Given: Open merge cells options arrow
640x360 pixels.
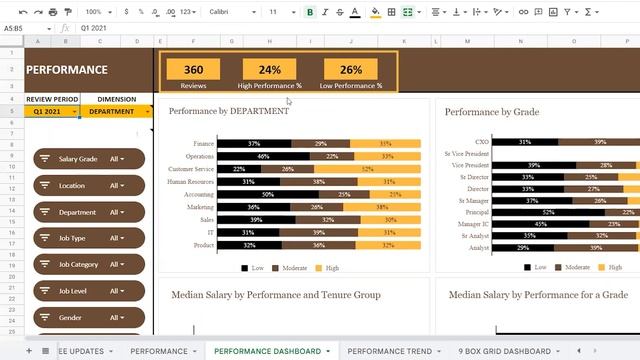Looking at the screenshot, I should [x=419, y=12].
